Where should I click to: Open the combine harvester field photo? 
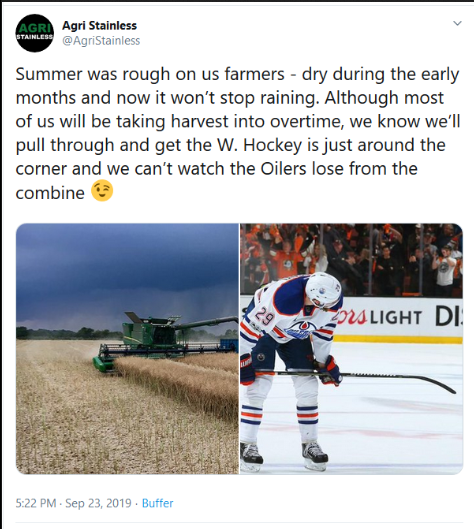tap(127, 349)
